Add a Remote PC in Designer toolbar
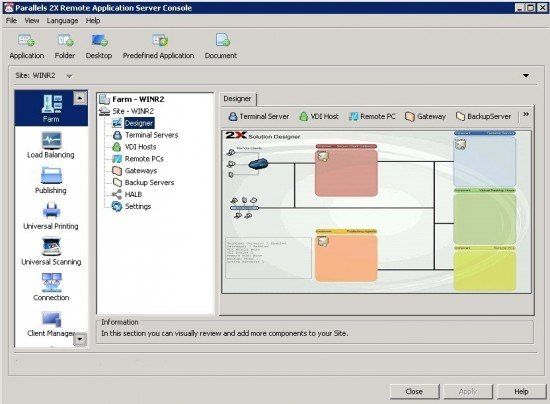This screenshot has width=550, height=404. pos(372,116)
